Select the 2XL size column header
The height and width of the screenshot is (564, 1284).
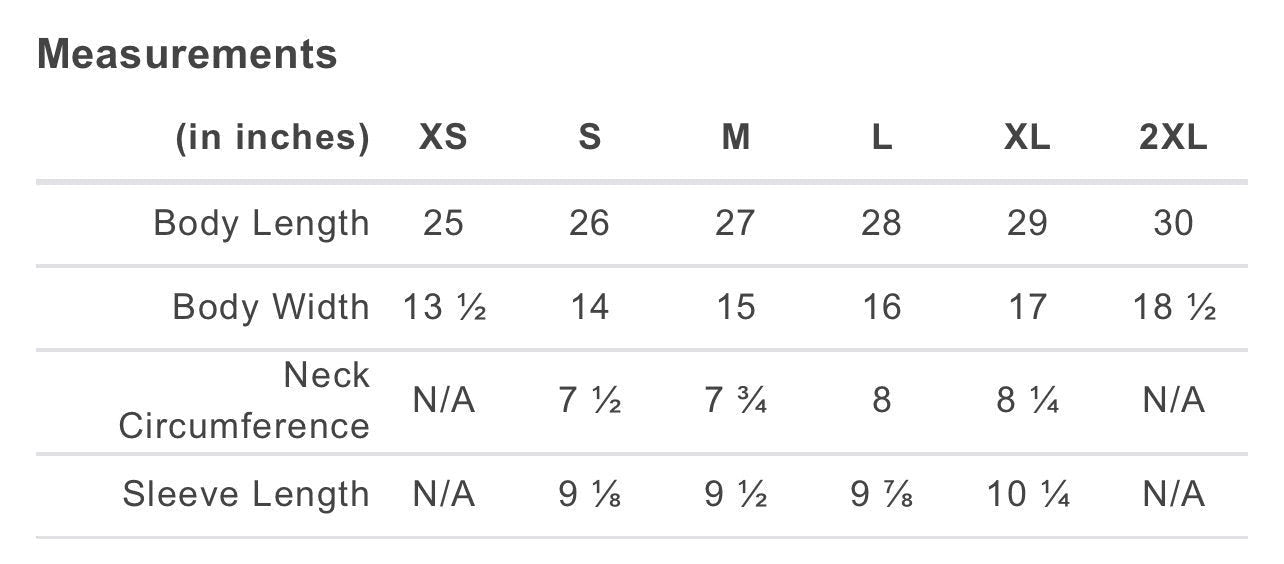[1173, 138]
